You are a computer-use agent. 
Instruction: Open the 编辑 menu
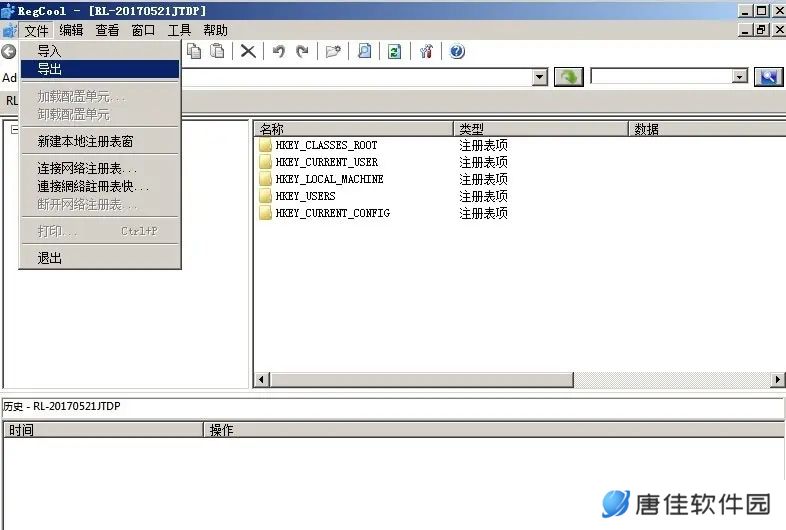pyautogui.click(x=71, y=31)
